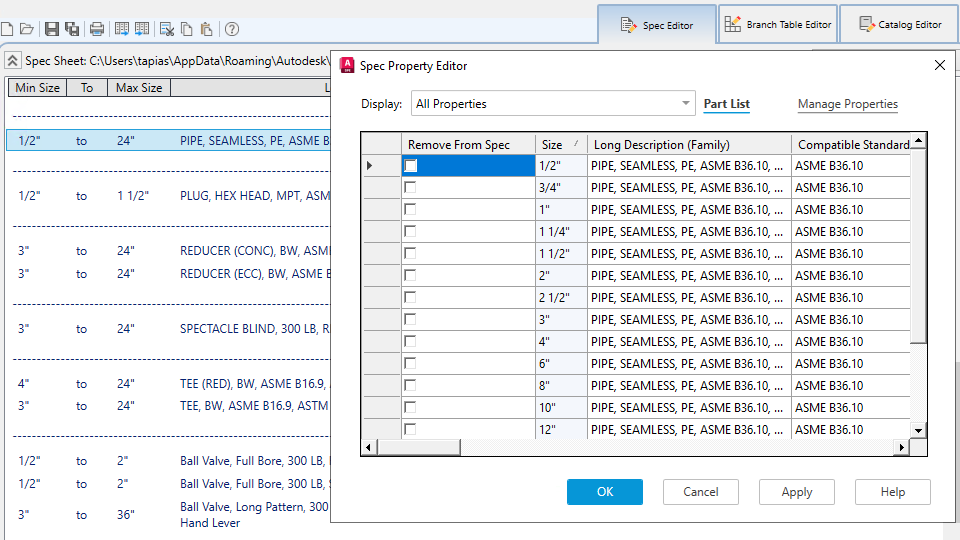Select the PLUG, HEX HEAD row in Spec Sheet

click(x=168, y=196)
